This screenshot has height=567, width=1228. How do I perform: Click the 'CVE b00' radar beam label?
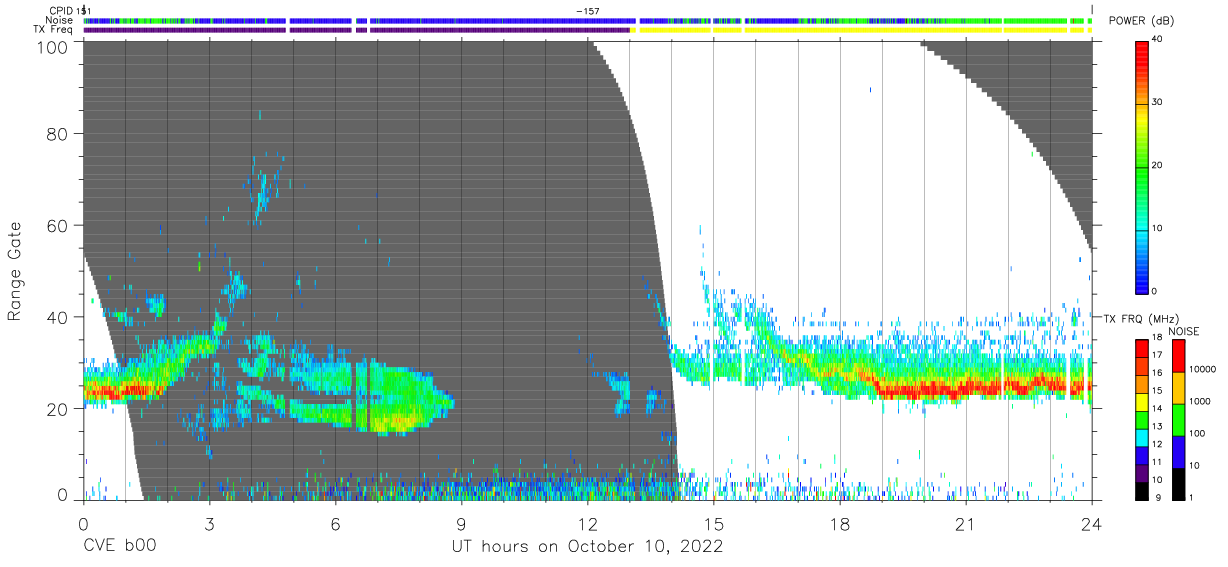pos(119,547)
